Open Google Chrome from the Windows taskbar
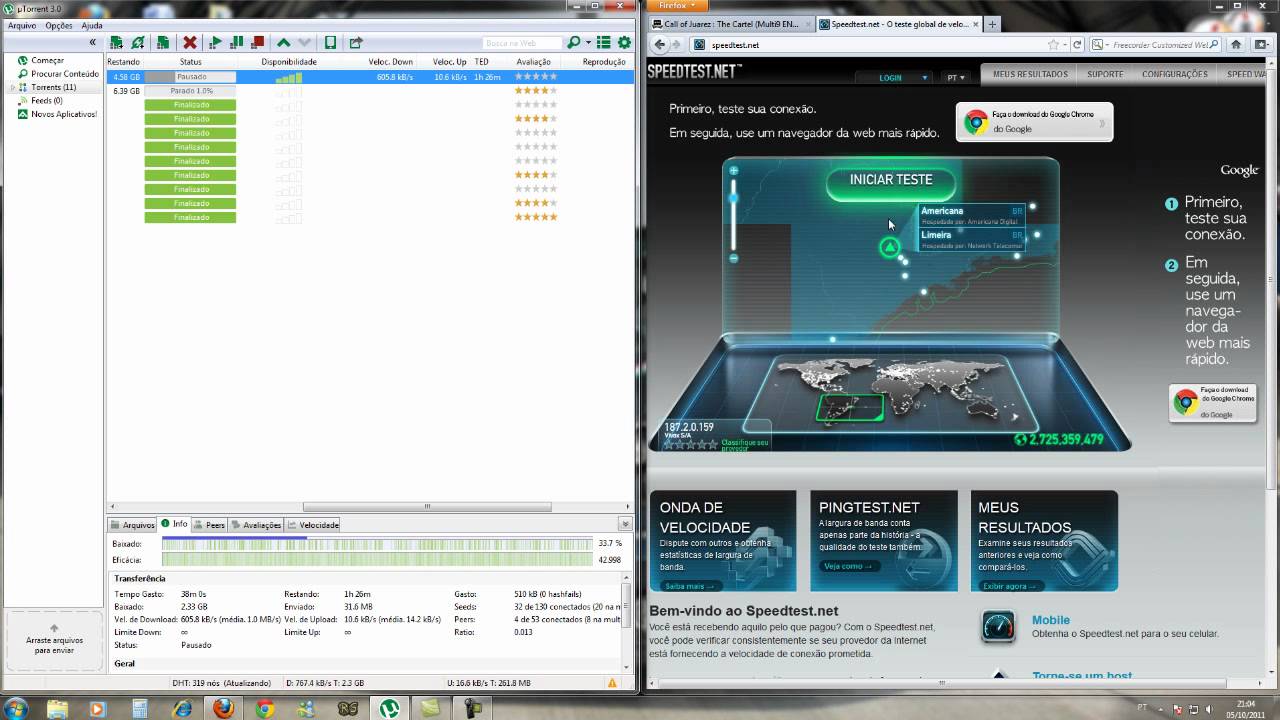Viewport: 1280px width, 720px height. coord(265,708)
